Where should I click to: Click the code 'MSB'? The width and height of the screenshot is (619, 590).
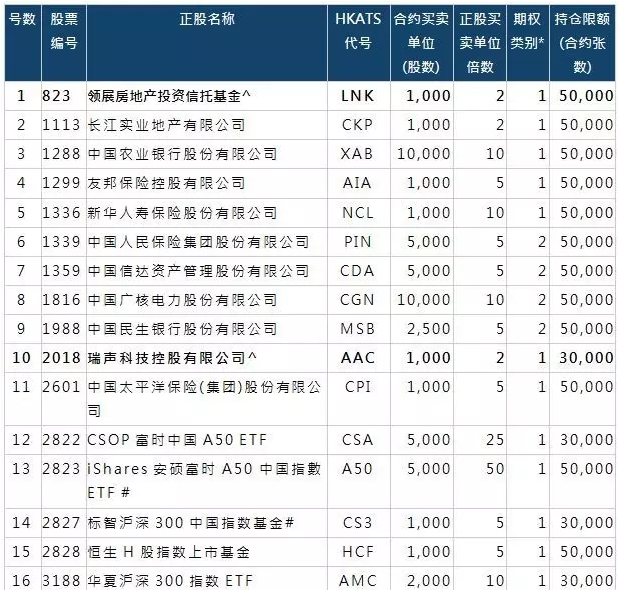coord(357,329)
